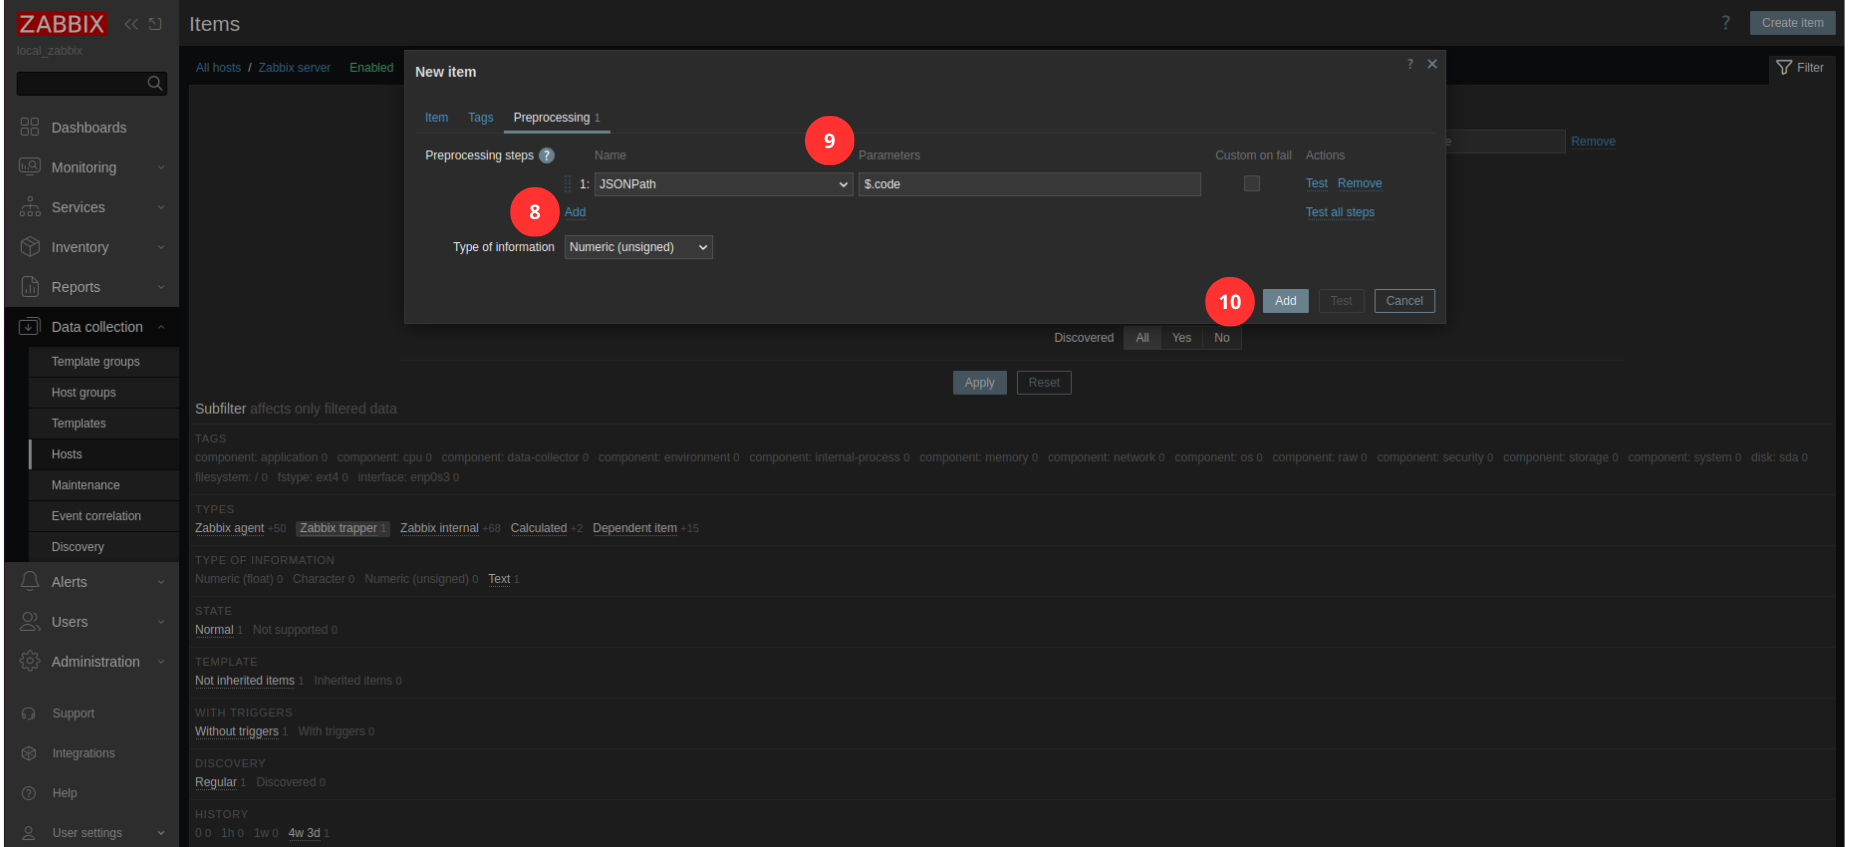The height and width of the screenshot is (847, 1849).
Task: Open the Type of information dropdown
Action: (x=638, y=247)
